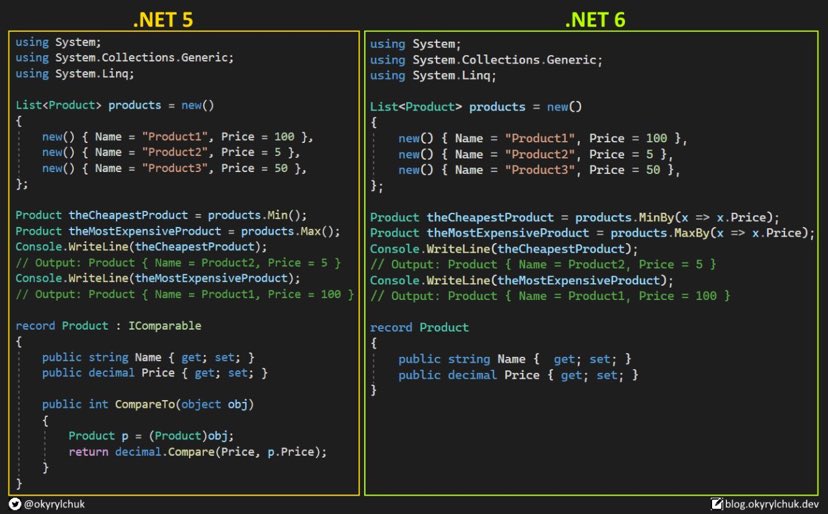Click the 'products.MaxBy(x => x.Price);' line
This screenshot has width=828, height=514.
point(592,233)
